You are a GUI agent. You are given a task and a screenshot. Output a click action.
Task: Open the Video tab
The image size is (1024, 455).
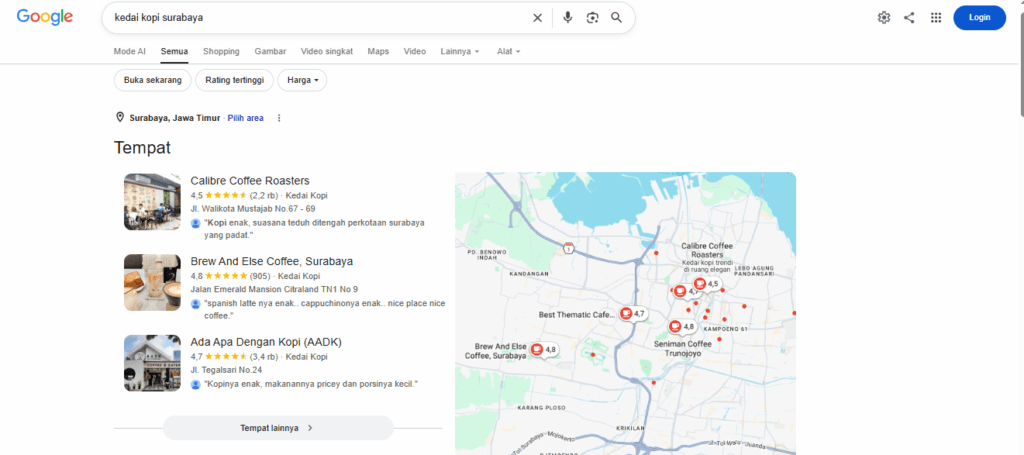click(415, 52)
